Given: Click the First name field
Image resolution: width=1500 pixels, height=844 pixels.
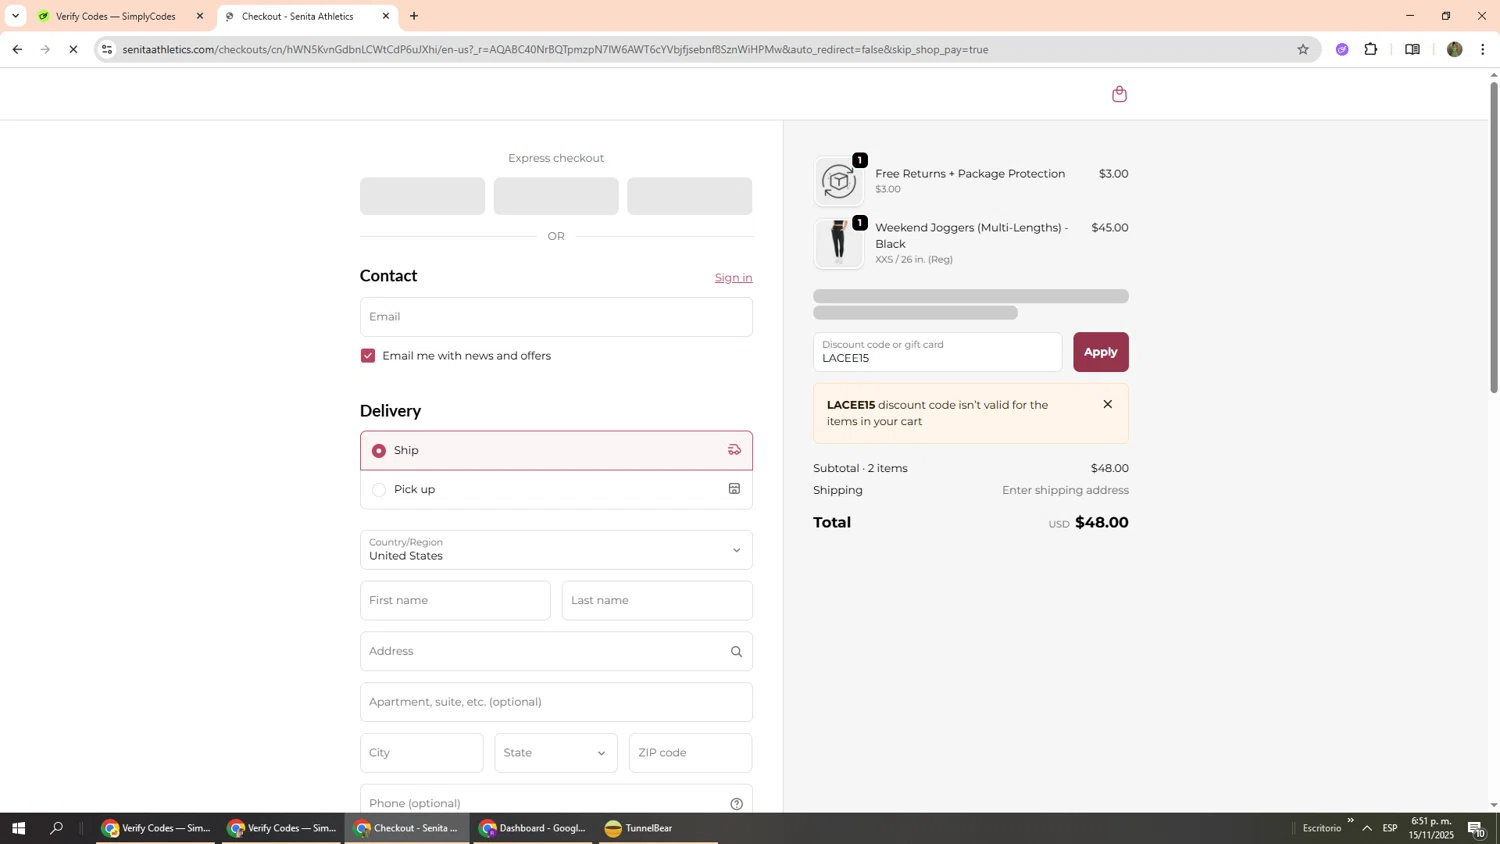Looking at the screenshot, I should click(455, 601).
